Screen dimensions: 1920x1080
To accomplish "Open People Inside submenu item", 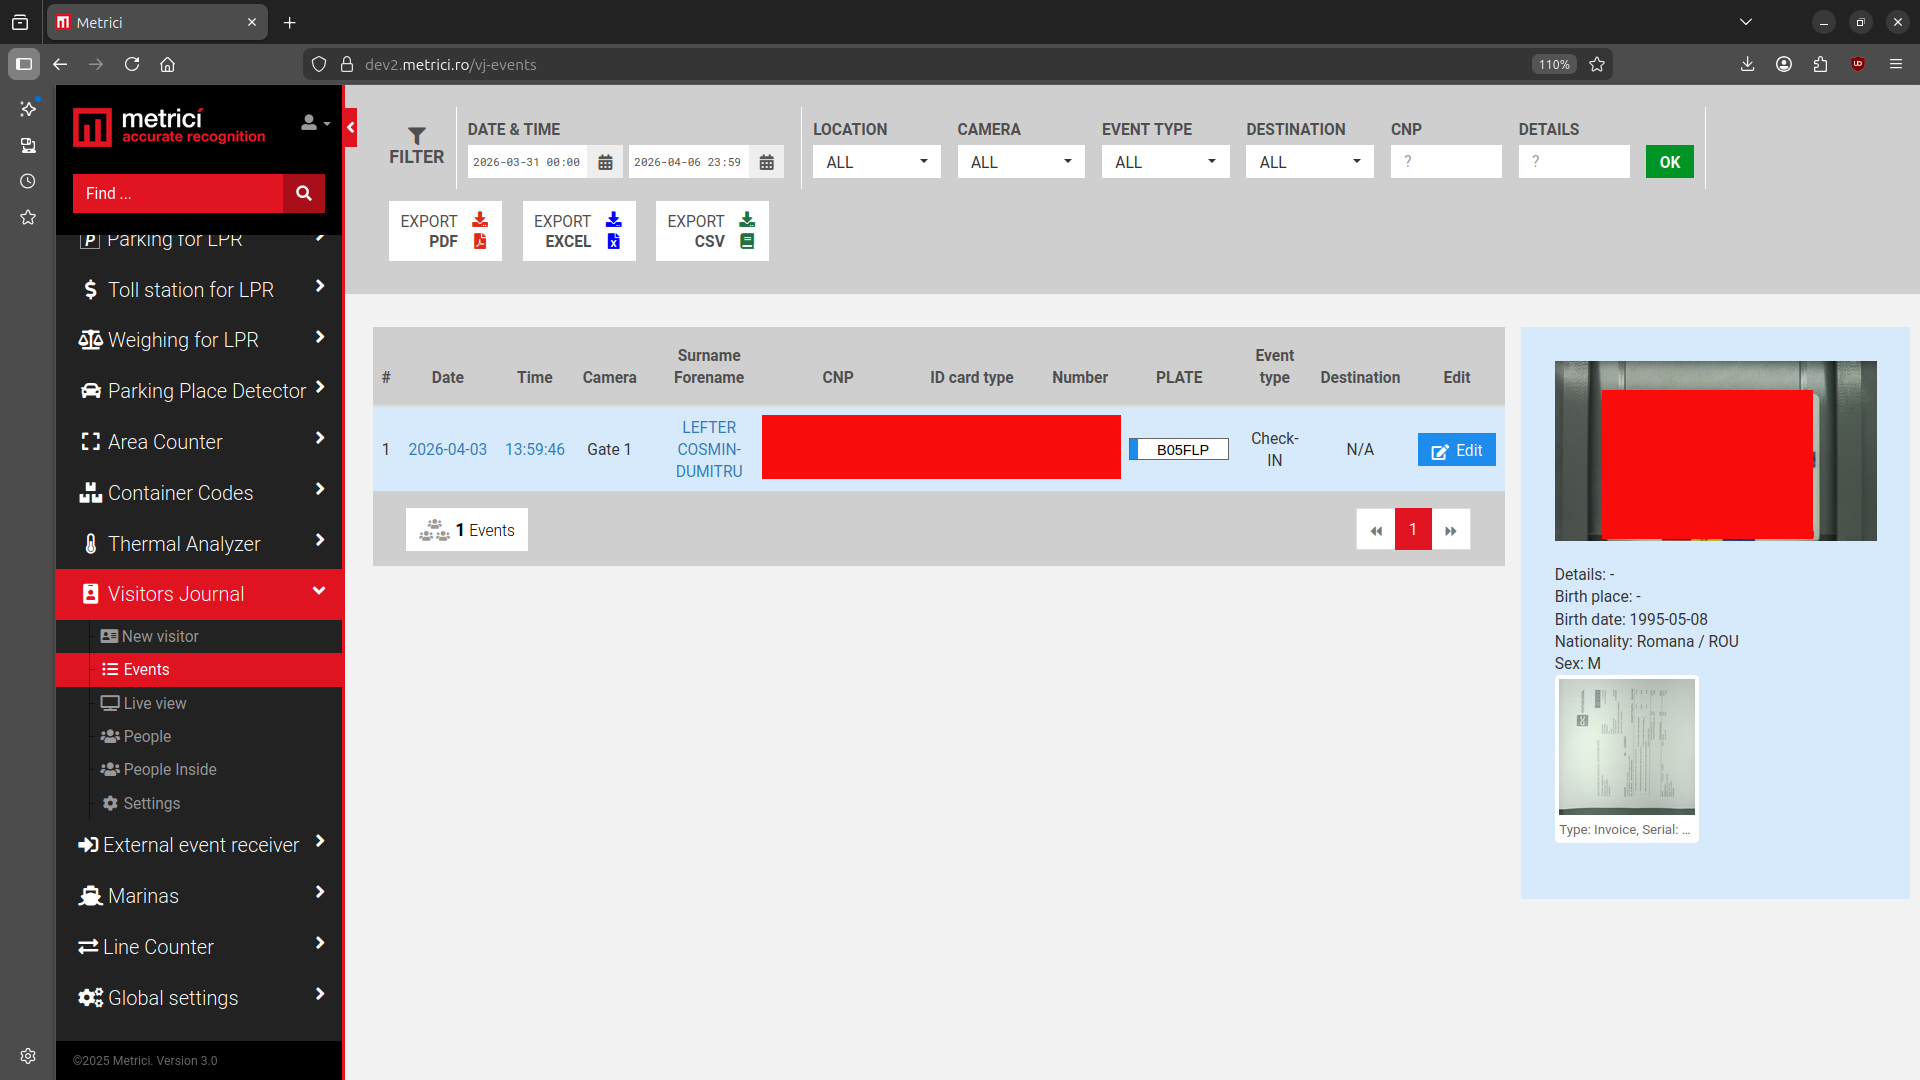I will (200, 769).
